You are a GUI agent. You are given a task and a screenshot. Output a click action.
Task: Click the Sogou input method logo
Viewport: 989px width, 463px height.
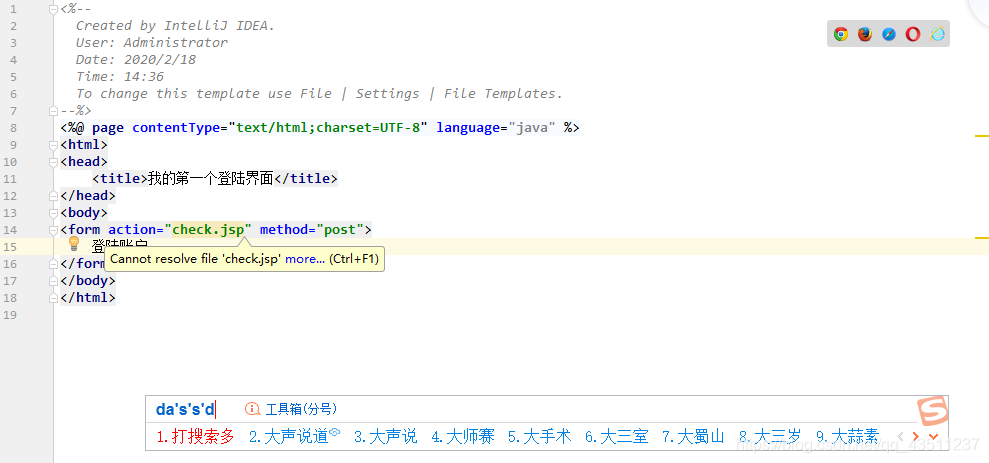click(932, 411)
